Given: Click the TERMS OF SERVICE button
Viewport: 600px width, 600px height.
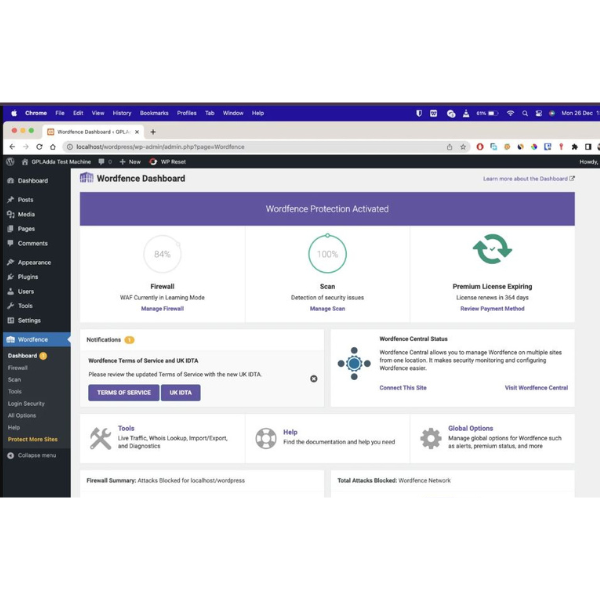Looking at the screenshot, I should [124, 393].
